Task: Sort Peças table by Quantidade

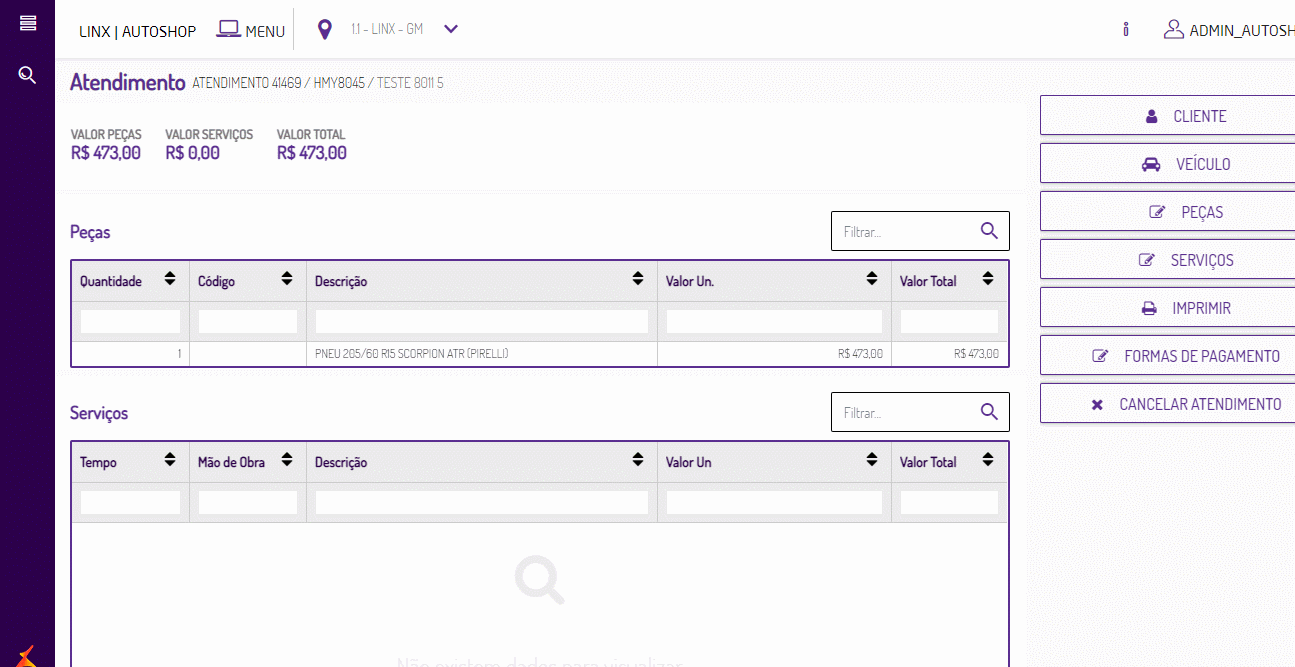Action: (x=170, y=279)
